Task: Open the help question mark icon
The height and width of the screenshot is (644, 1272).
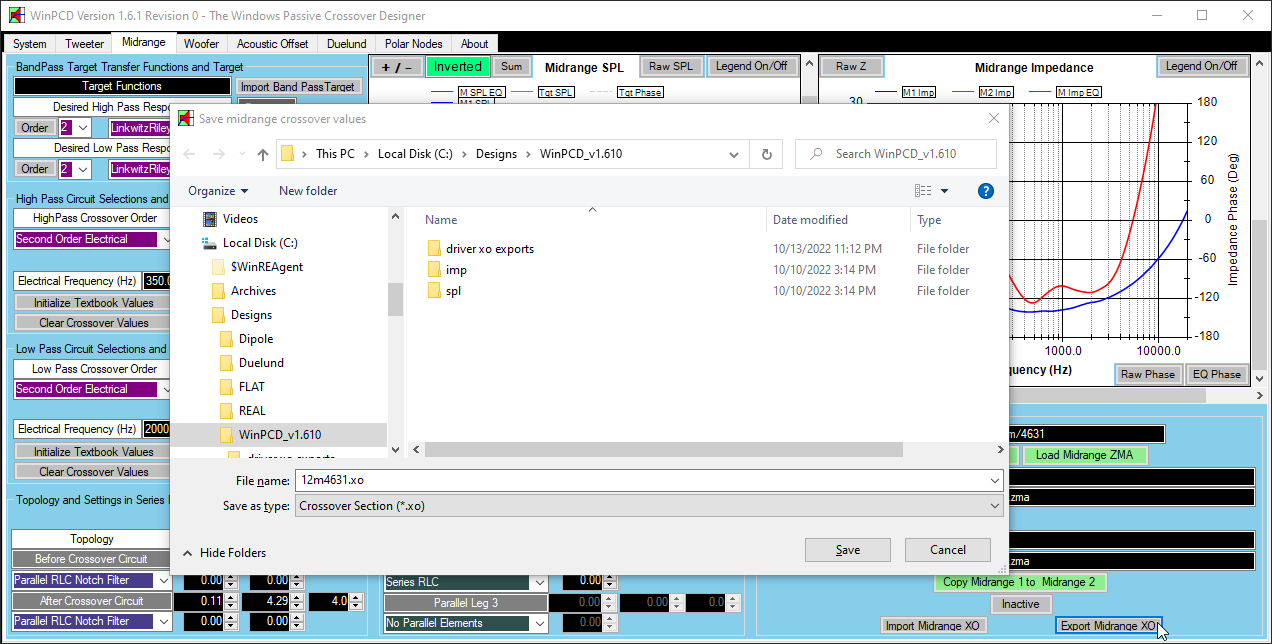Action: pos(985,191)
